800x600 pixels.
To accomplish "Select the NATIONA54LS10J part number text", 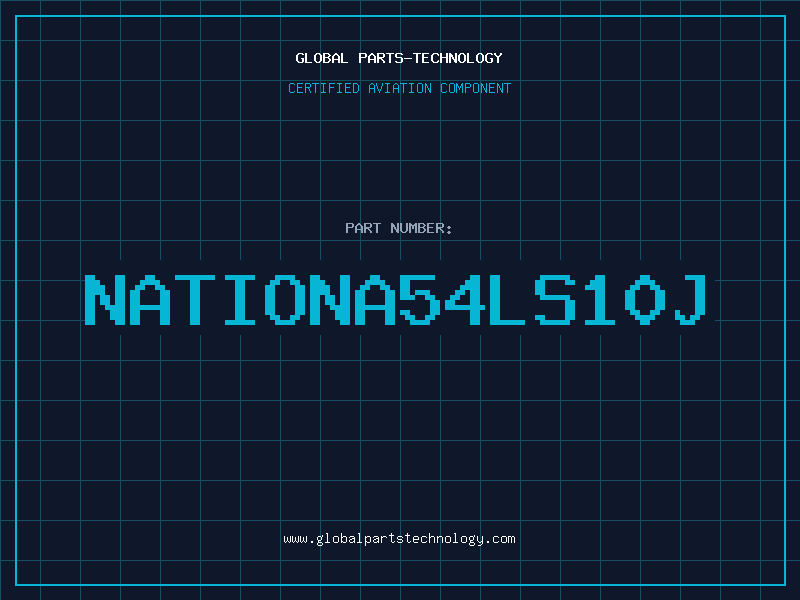I will click(x=399, y=299).
